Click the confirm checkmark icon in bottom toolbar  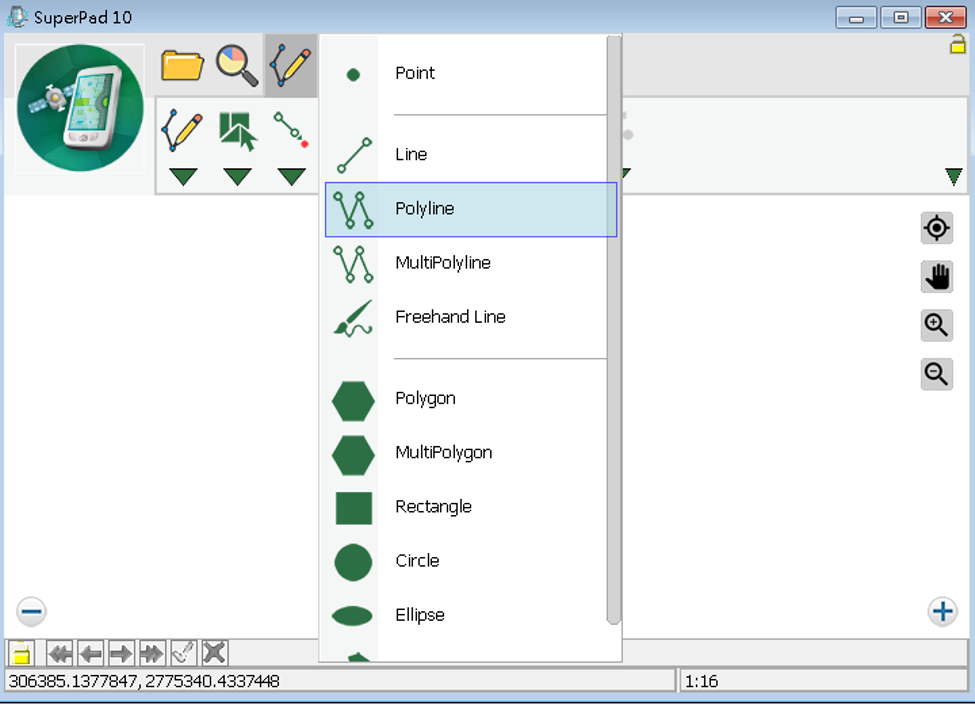[x=183, y=653]
